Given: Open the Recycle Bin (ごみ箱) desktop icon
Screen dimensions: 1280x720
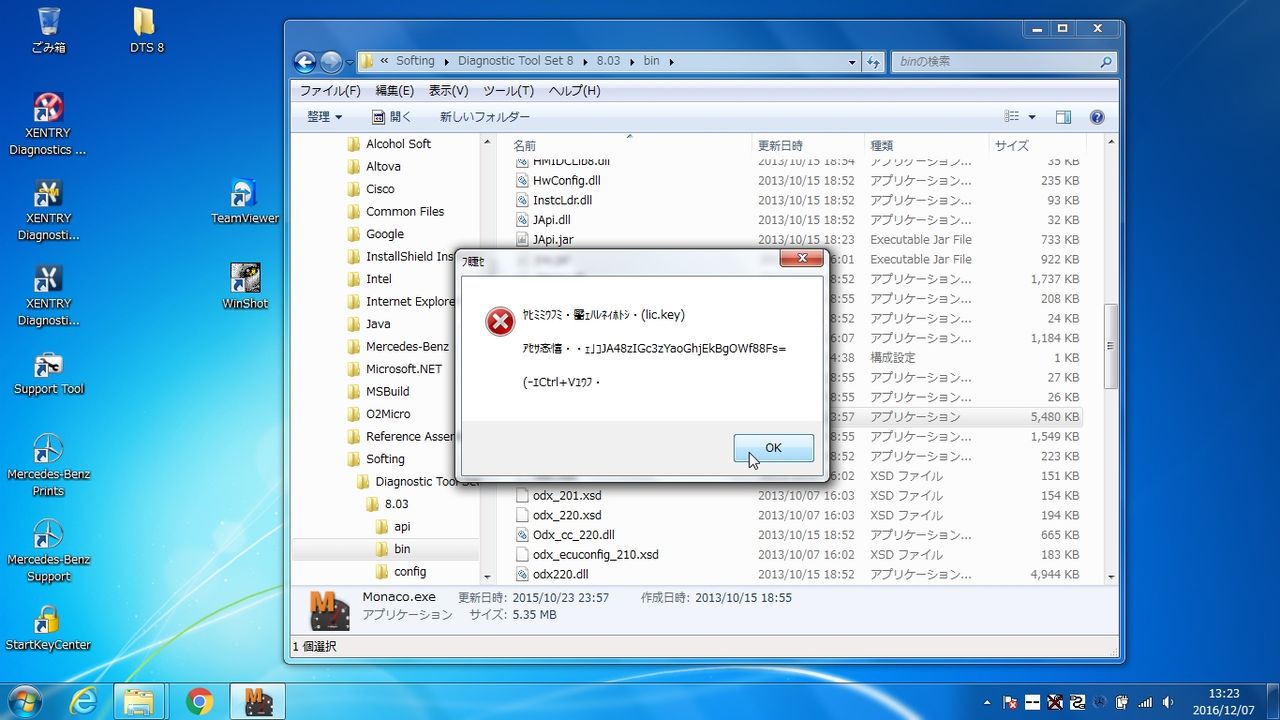Looking at the screenshot, I should (x=48, y=30).
